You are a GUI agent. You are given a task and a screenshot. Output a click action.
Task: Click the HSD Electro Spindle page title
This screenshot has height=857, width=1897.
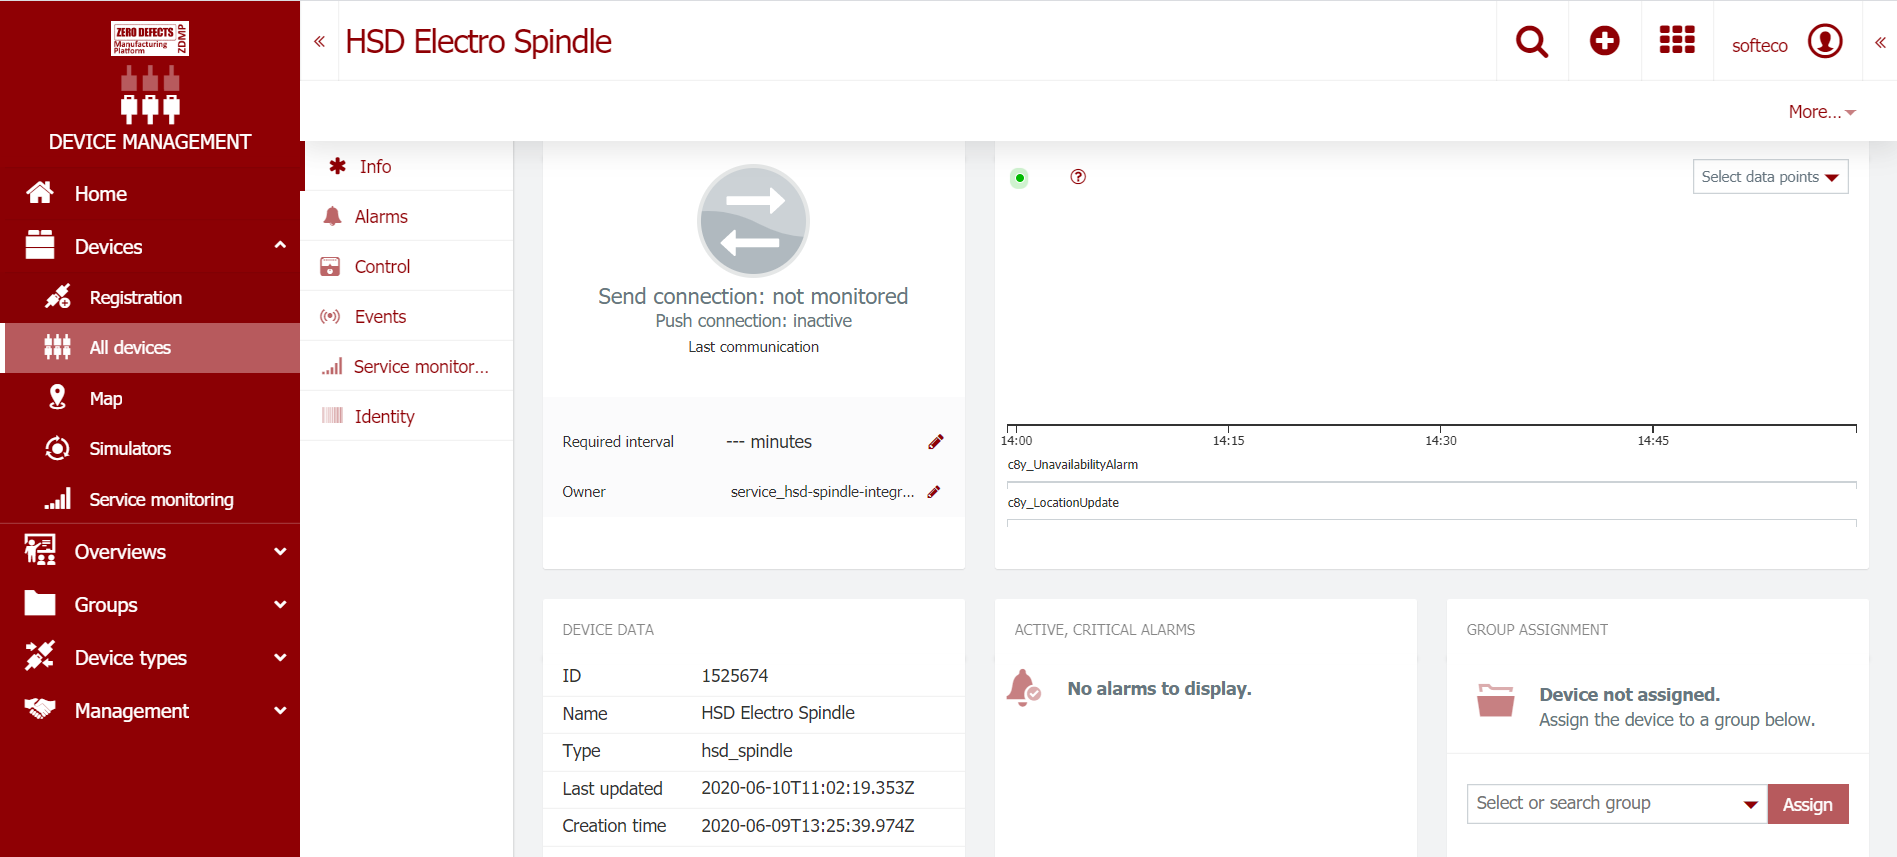coord(478,42)
